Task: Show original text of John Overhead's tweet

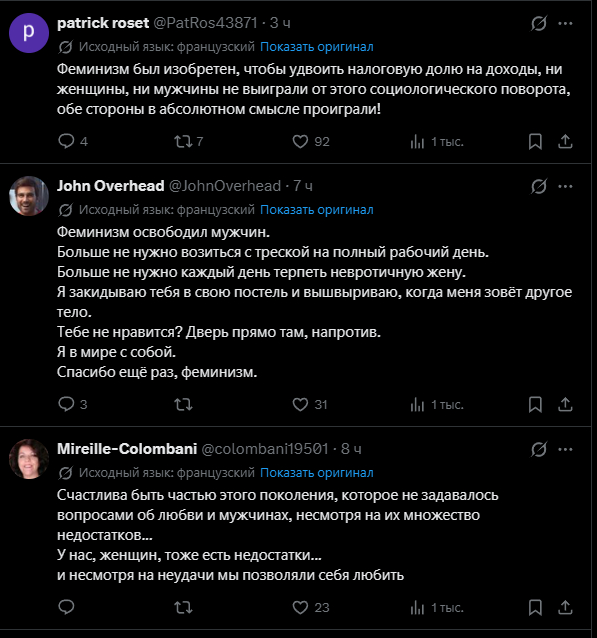Action: point(317,210)
